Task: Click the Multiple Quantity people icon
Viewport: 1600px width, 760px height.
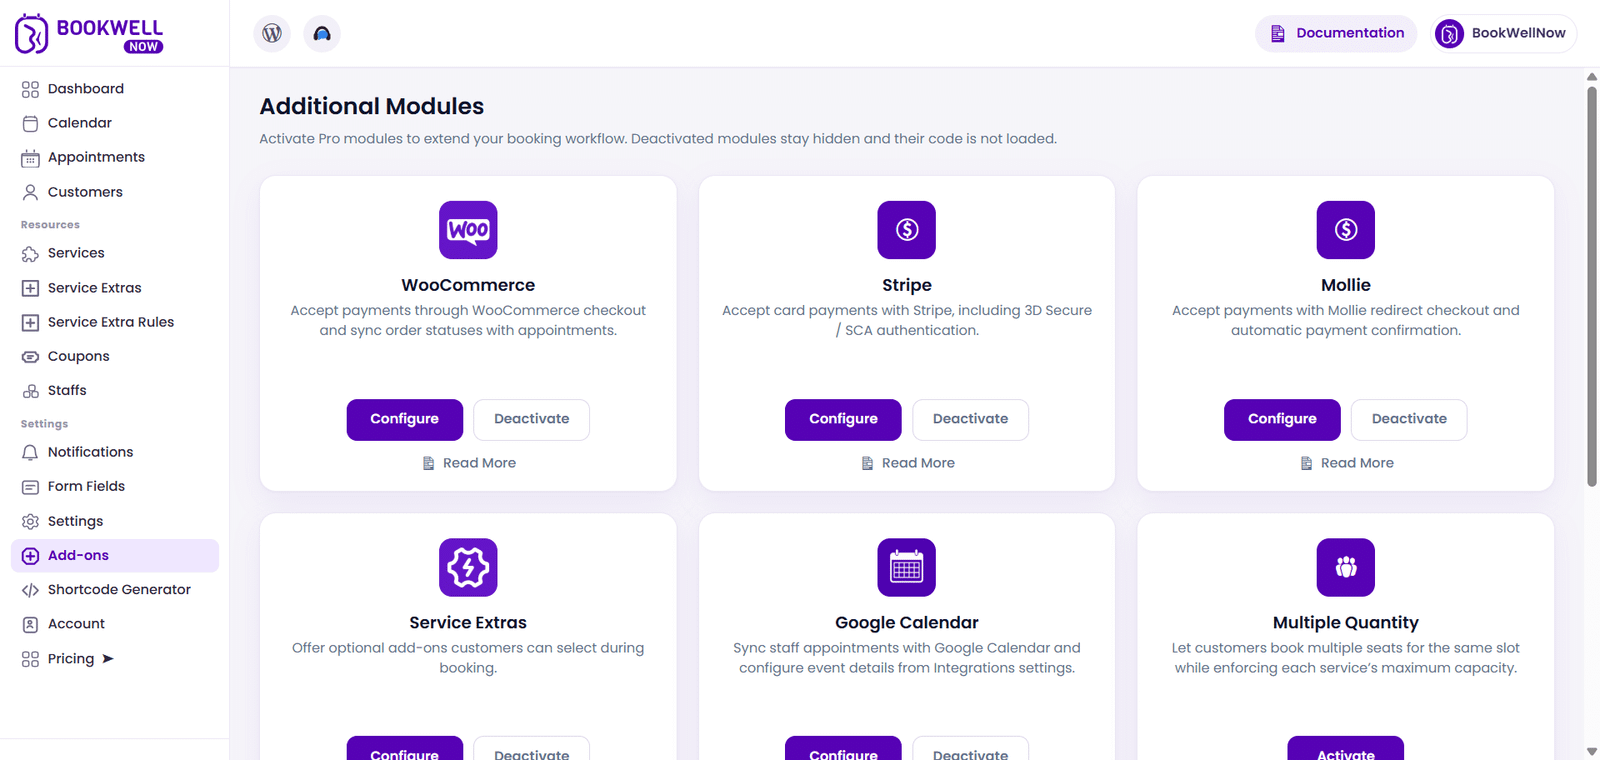Action: (1346, 567)
